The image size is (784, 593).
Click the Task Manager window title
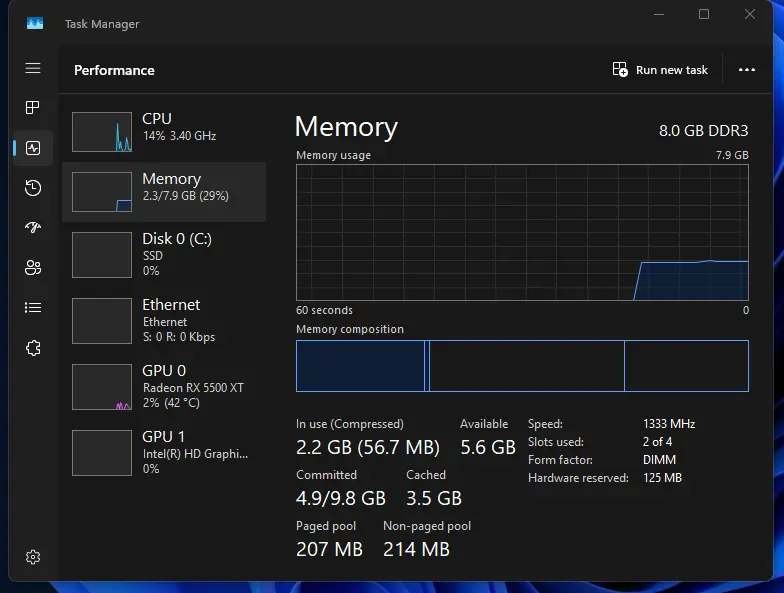[x=102, y=24]
